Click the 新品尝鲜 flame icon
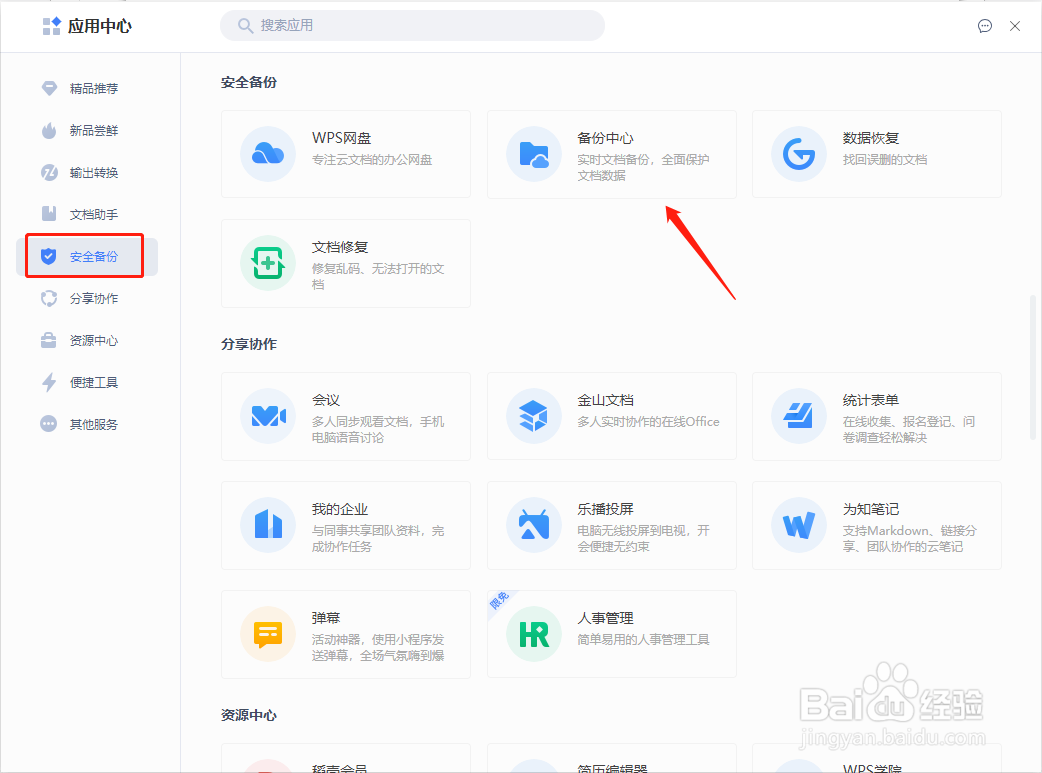1042x773 pixels. 49,130
